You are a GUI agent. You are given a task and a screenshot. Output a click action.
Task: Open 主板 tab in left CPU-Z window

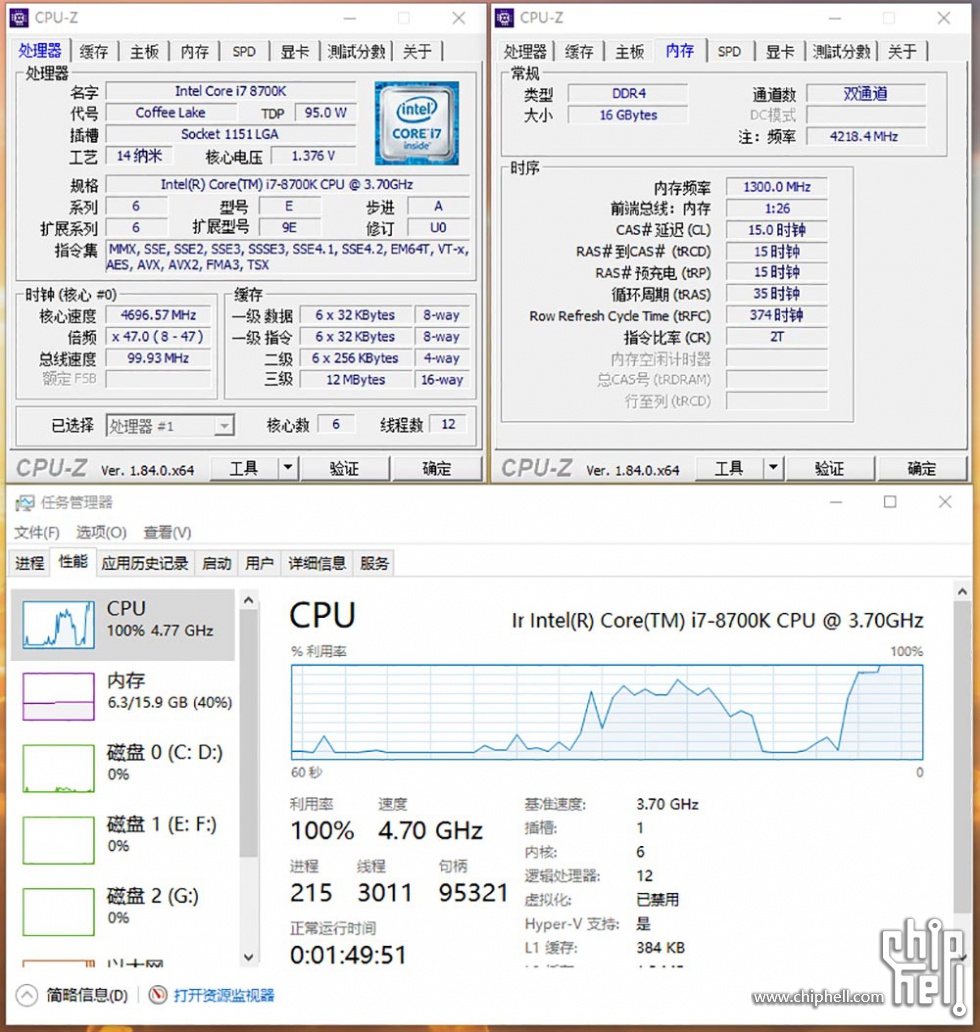[144, 51]
